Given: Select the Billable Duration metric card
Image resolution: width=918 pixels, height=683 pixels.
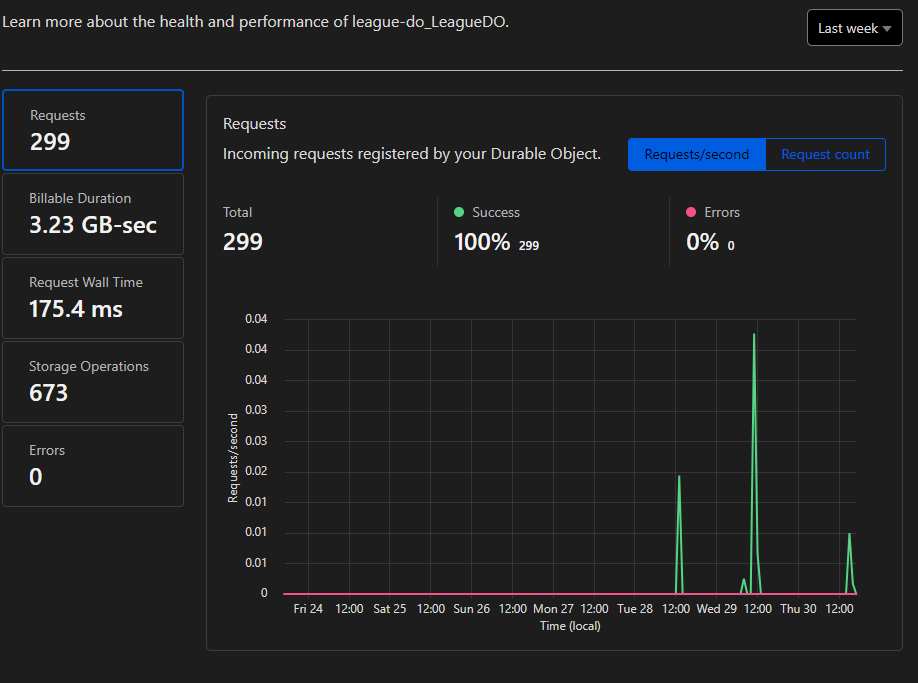Looking at the screenshot, I should (93, 213).
